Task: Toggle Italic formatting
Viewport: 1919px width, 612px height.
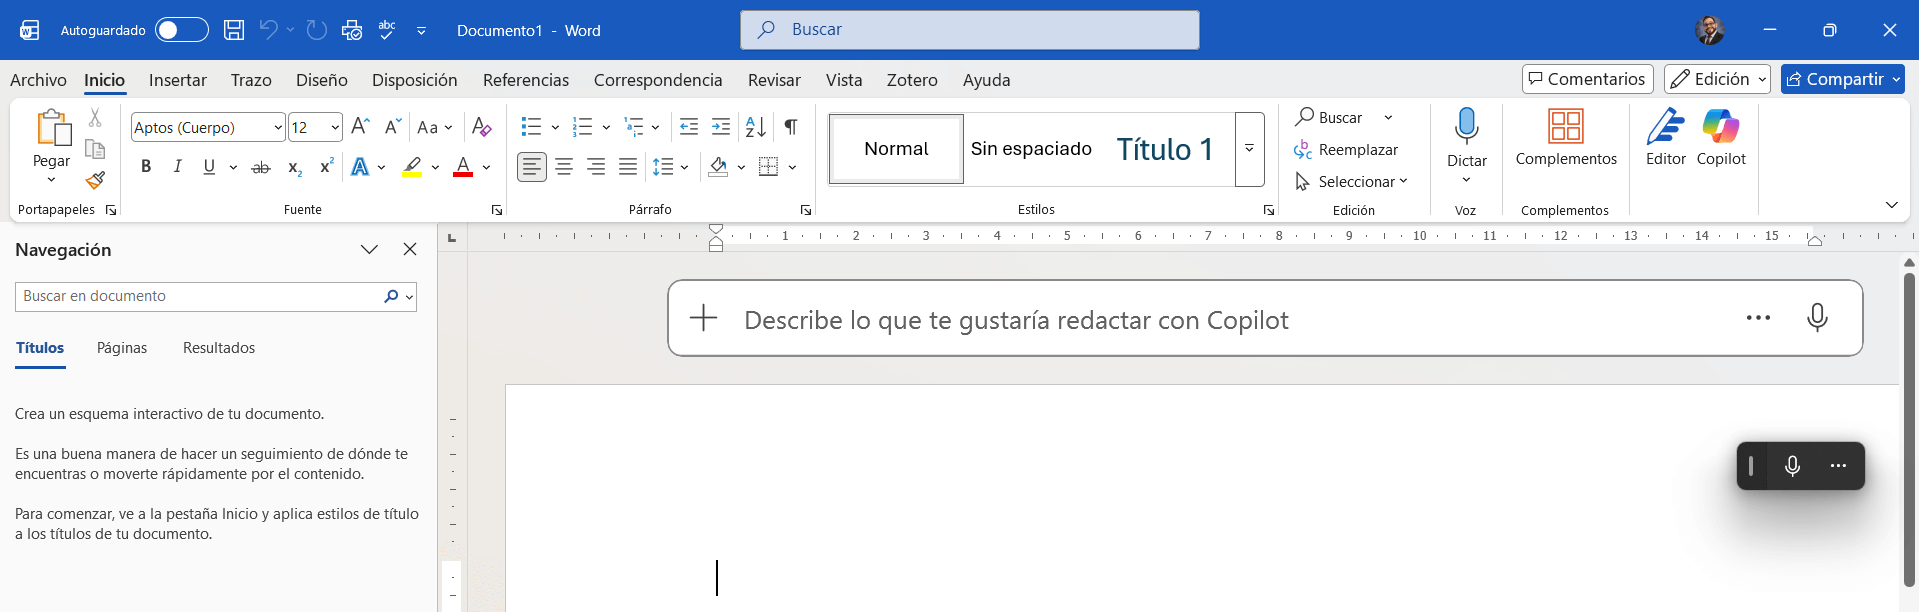Action: 178,167
